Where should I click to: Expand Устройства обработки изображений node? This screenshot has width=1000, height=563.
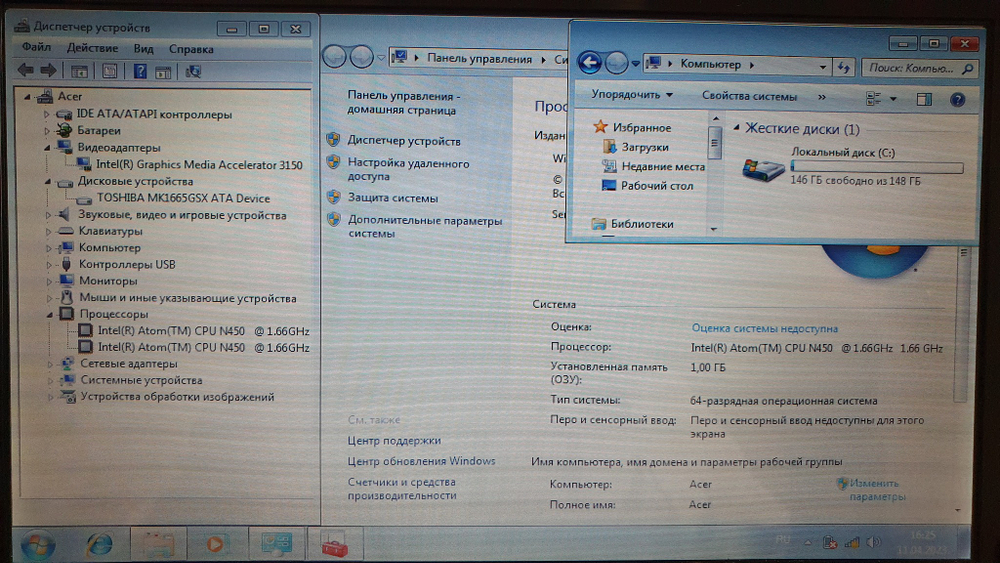(51, 397)
